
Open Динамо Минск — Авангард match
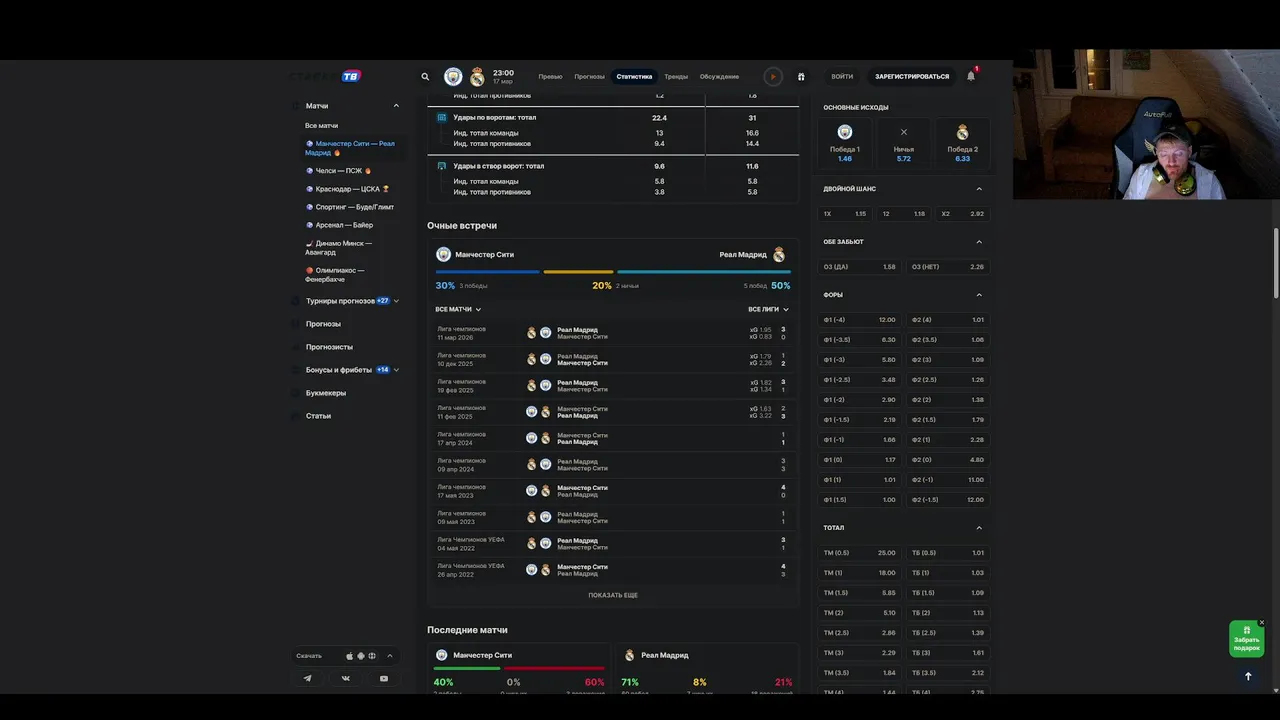point(340,248)
